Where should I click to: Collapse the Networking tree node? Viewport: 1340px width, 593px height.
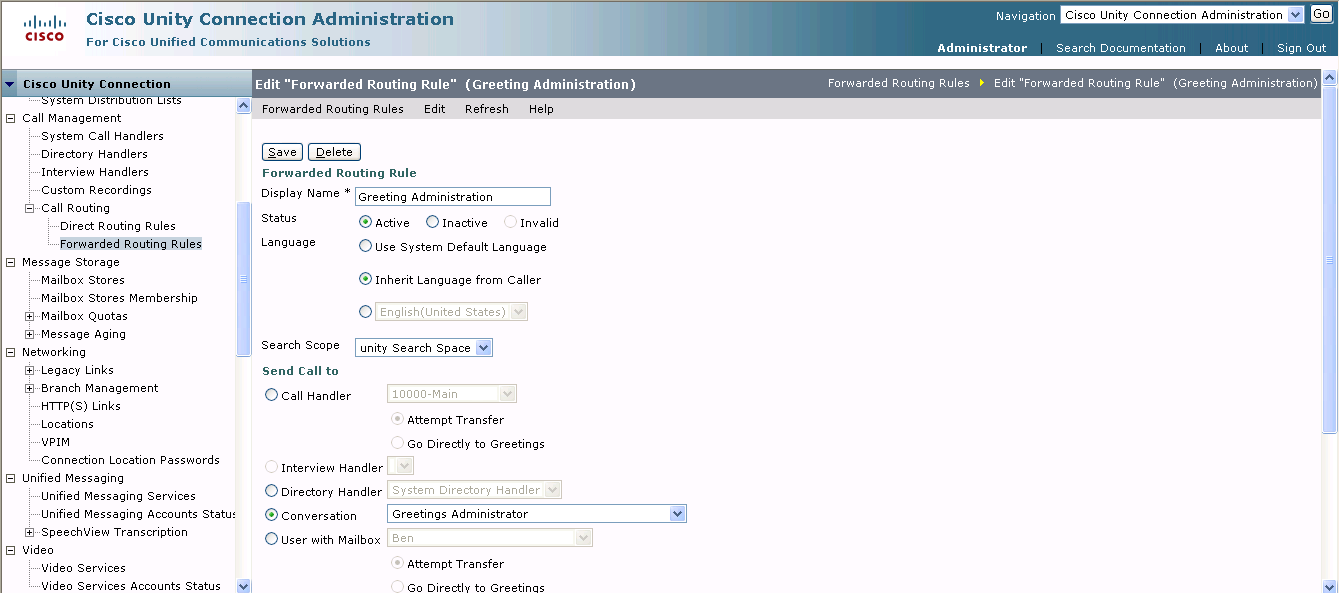[x=11, y=352]
